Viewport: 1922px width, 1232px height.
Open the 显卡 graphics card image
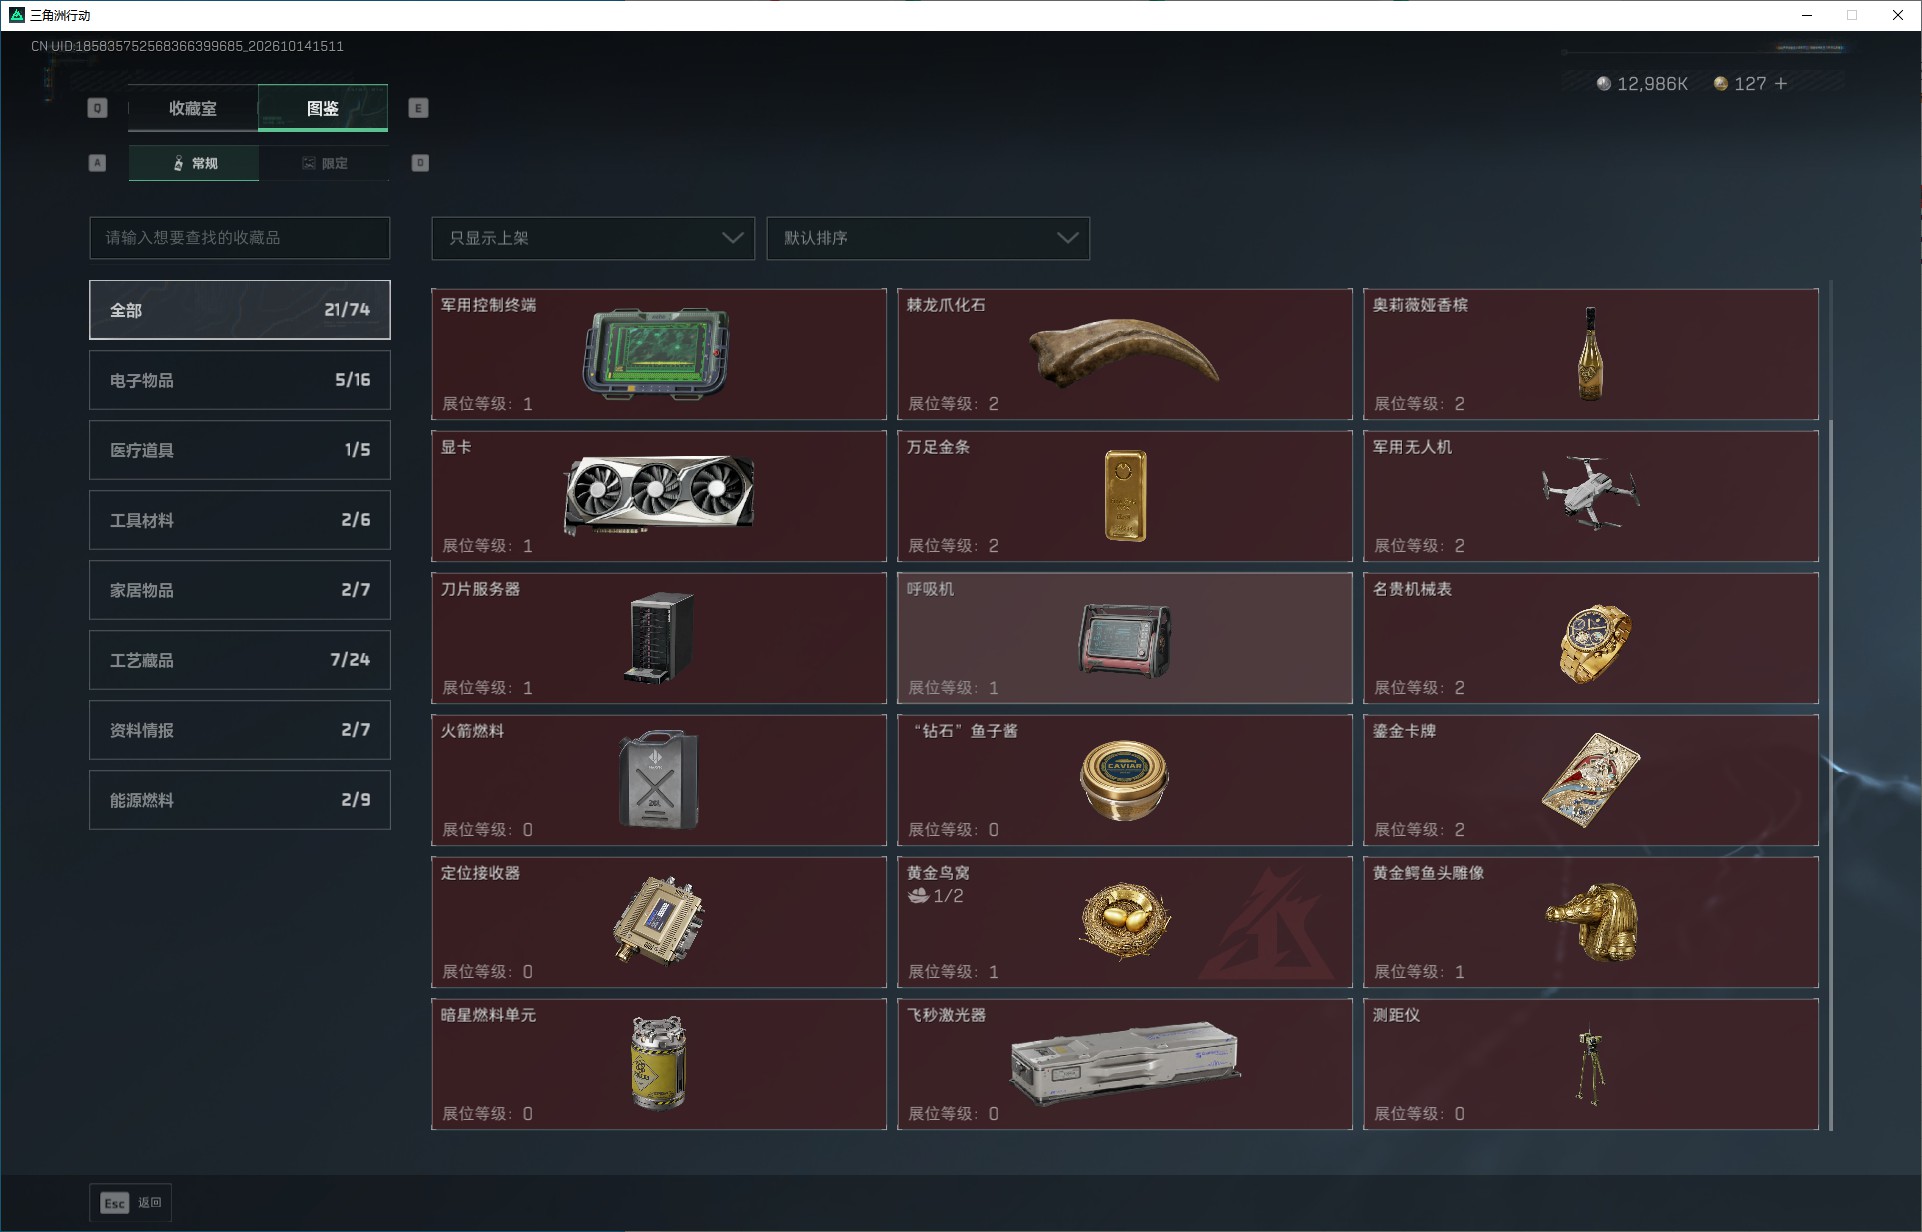(x=659, y=496)
